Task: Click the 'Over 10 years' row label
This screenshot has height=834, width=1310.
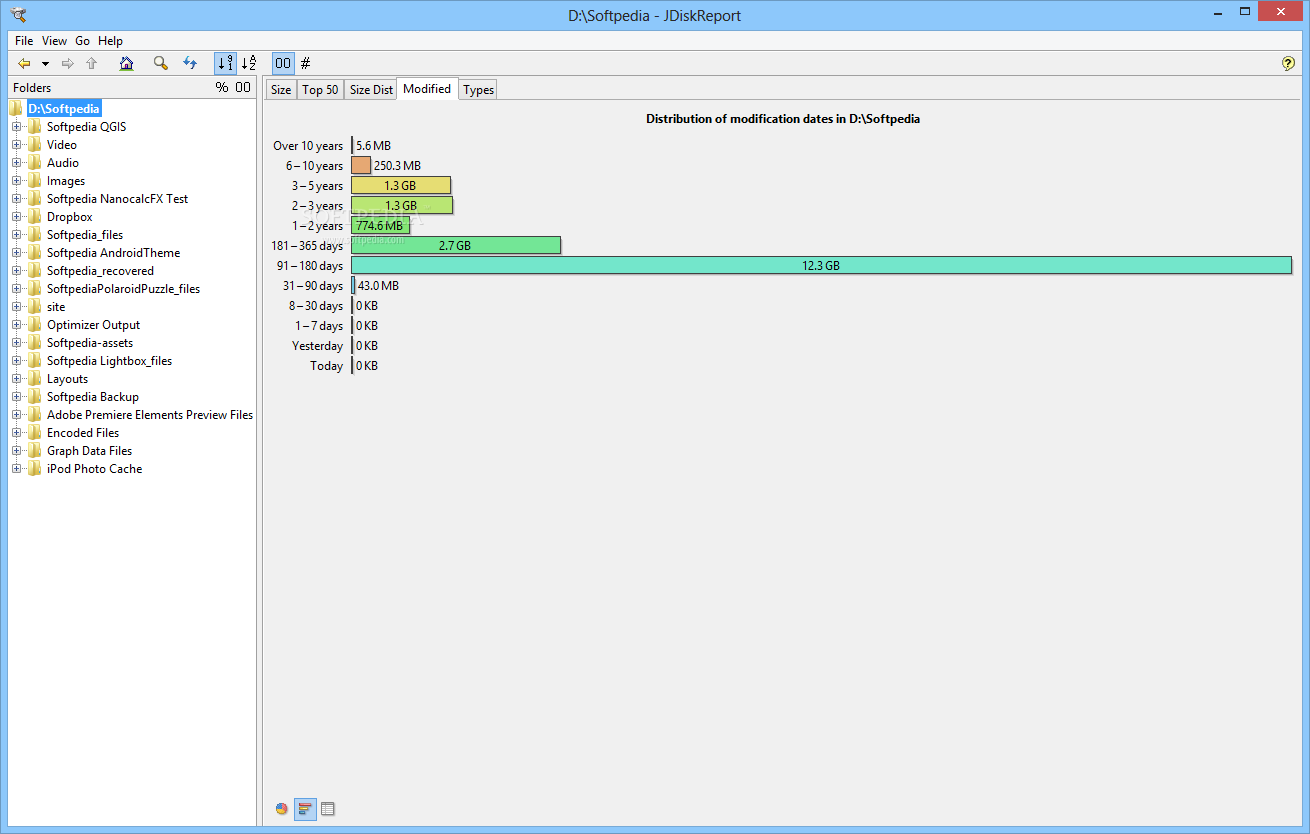Action: [308, 146]
